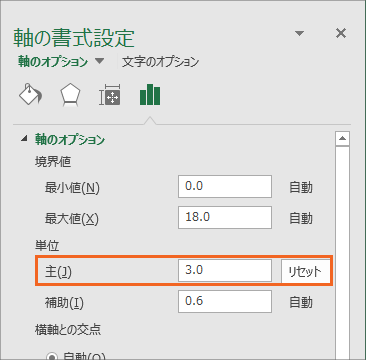
Task: Open the Axis Options bar chart tab
Action: tap(150, 95)
